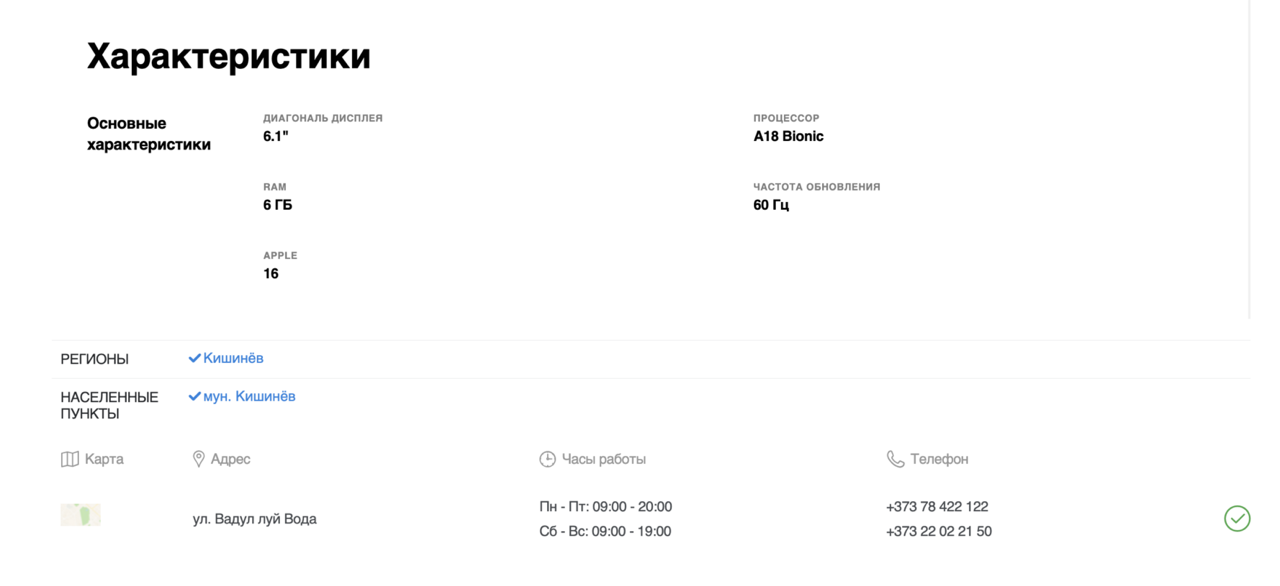Screen dimensions: 1280x586
Task: Click the A18 Bionic processor value
Action: [788, 136]
